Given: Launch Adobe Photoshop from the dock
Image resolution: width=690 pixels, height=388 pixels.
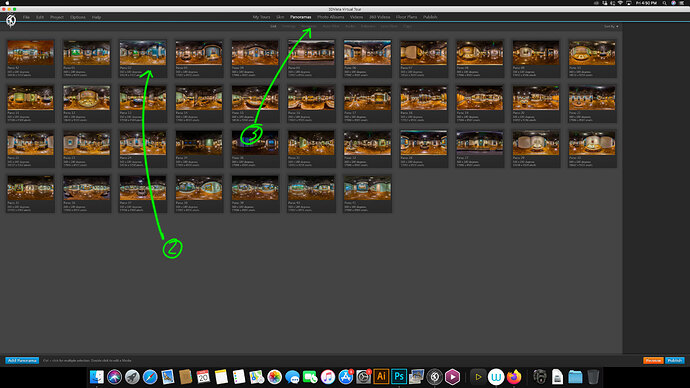Looking at the screenshot, I should coord(399,377).
